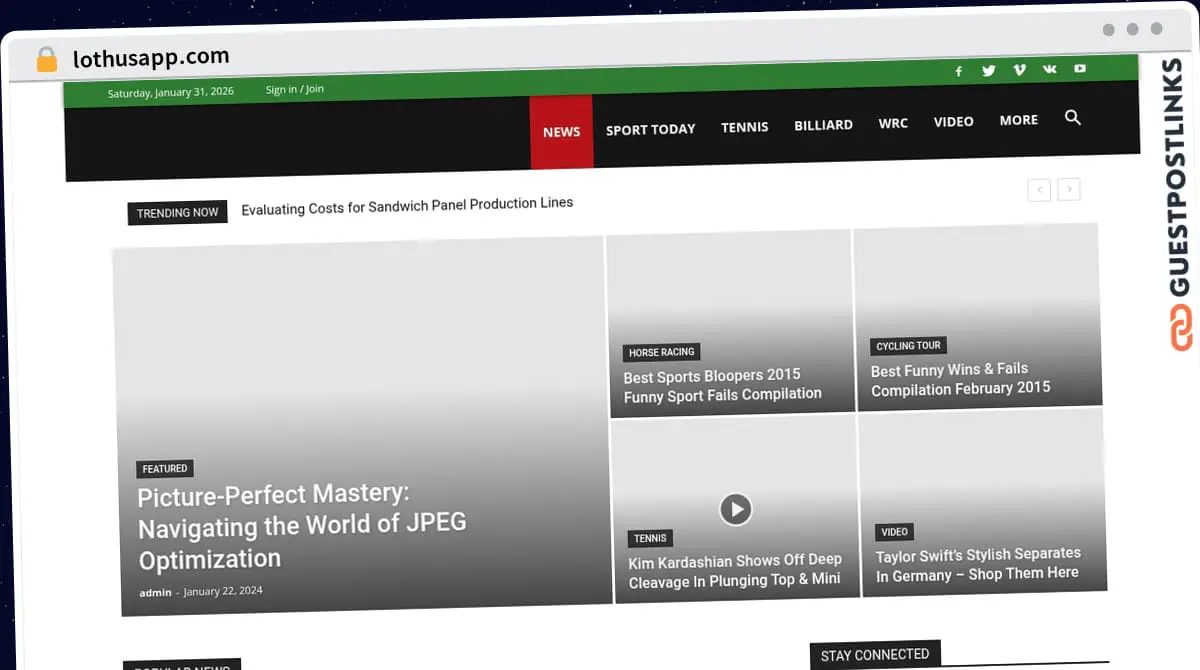Open the YouTube social icon
The height and width of the screenshot is (670, 1200).
(x=1080, y=68)
